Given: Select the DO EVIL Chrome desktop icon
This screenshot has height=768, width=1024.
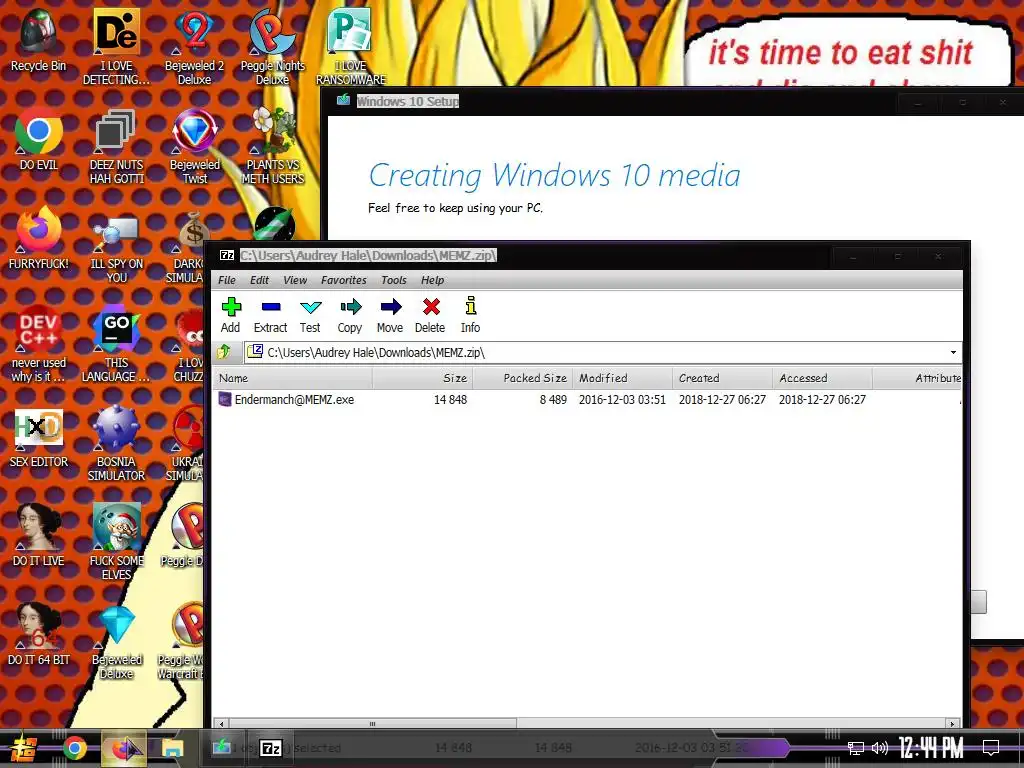Looking at the screenshot, I should pos(39,140).
